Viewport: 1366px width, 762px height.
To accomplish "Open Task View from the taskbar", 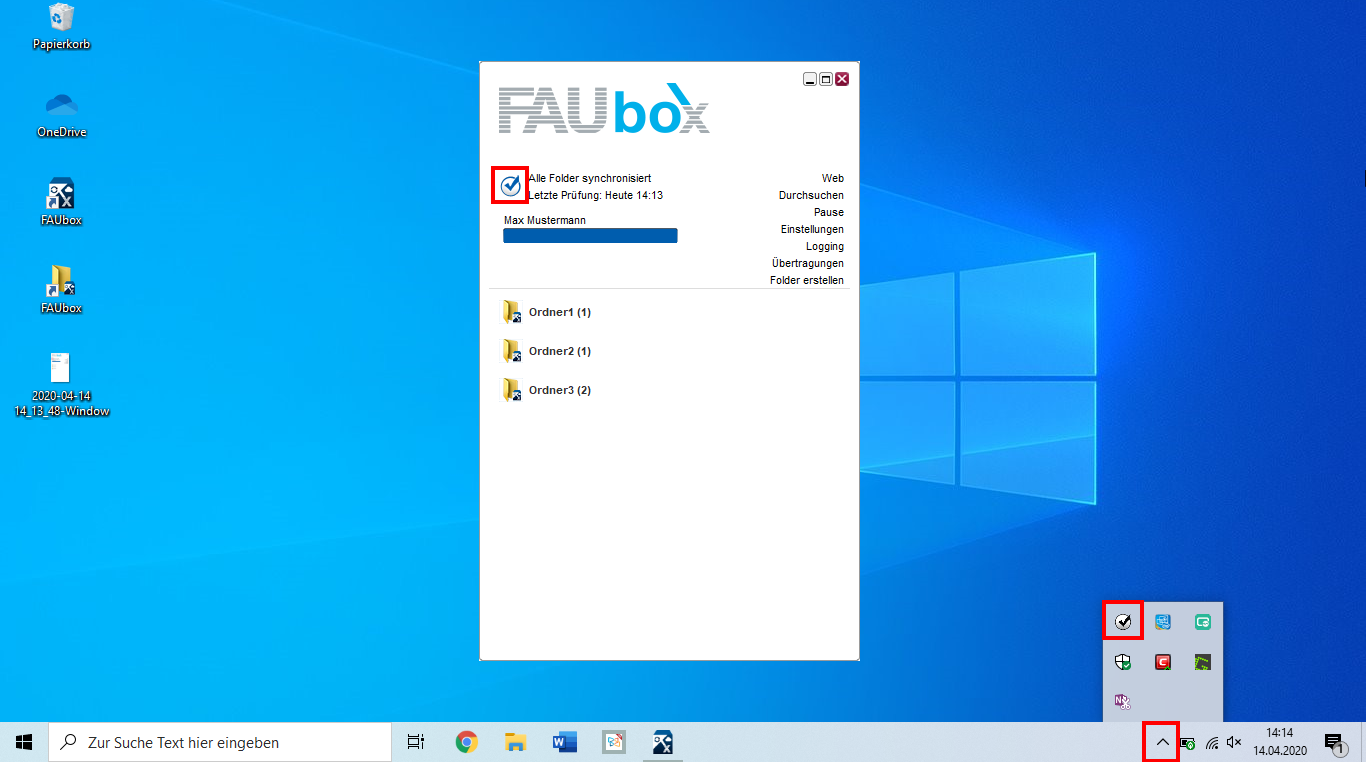I will point(416,742).
